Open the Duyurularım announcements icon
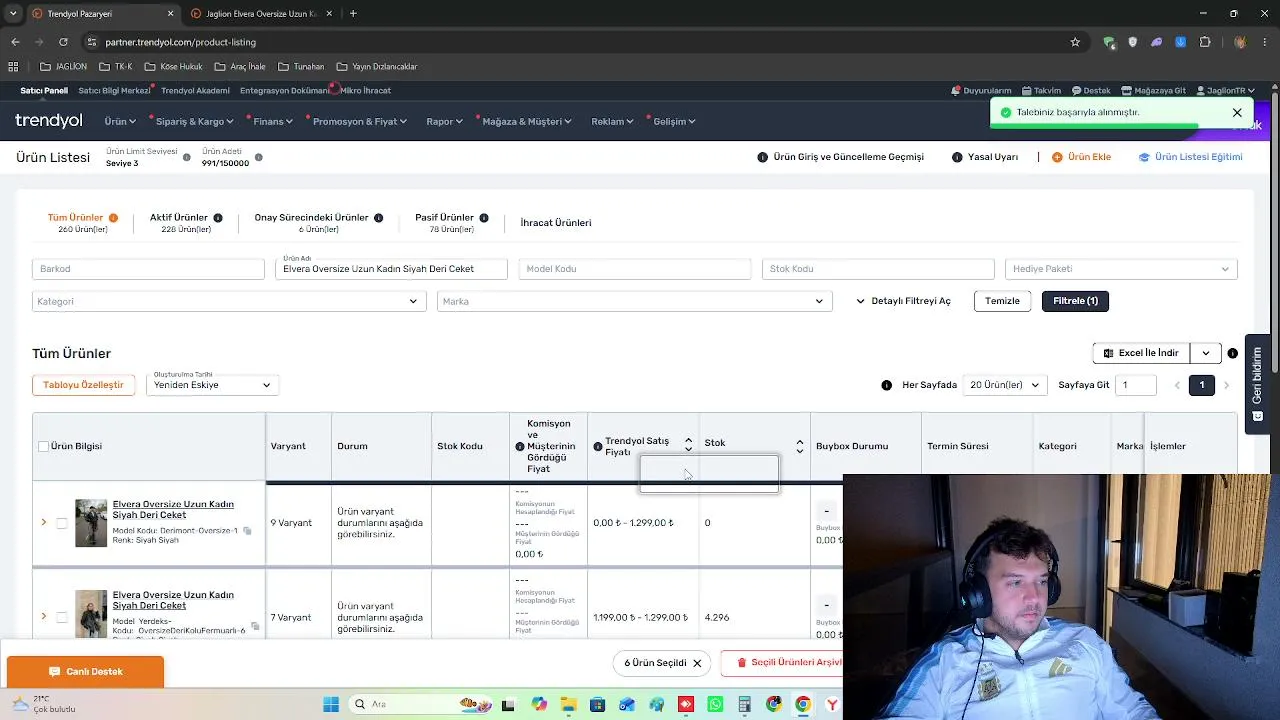The width and height of the screenshot is (1280, 720). click(956, 90)
